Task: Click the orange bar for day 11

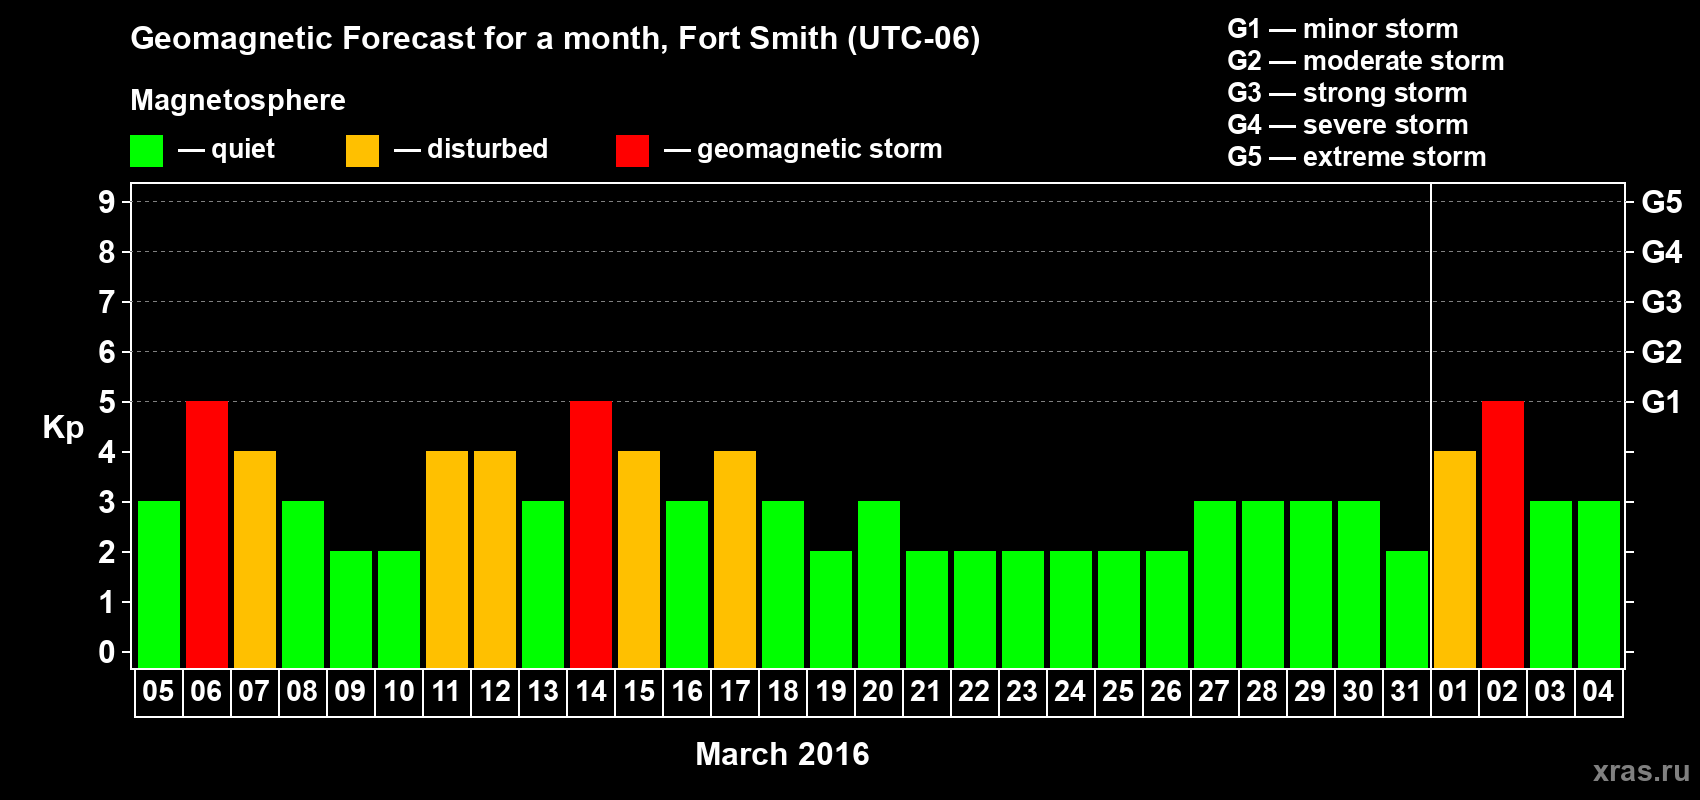Action: point(447,559)
